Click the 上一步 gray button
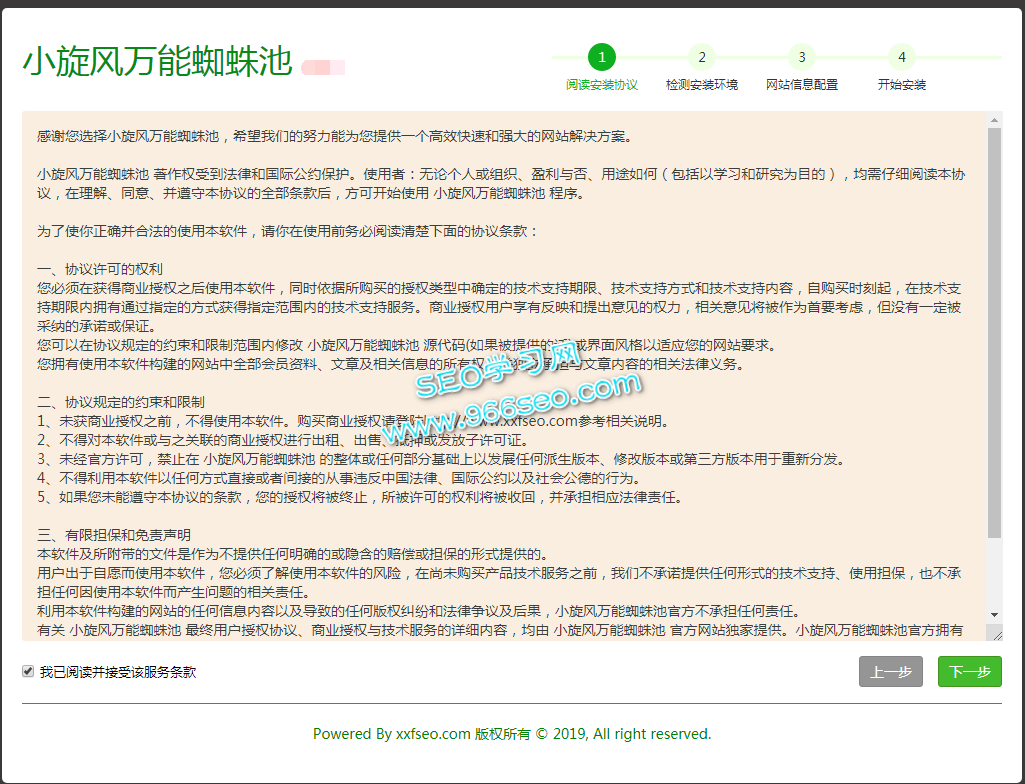The height and width of the screenshot is (784, 1025). pyautogui.click(x=890, y=672)
